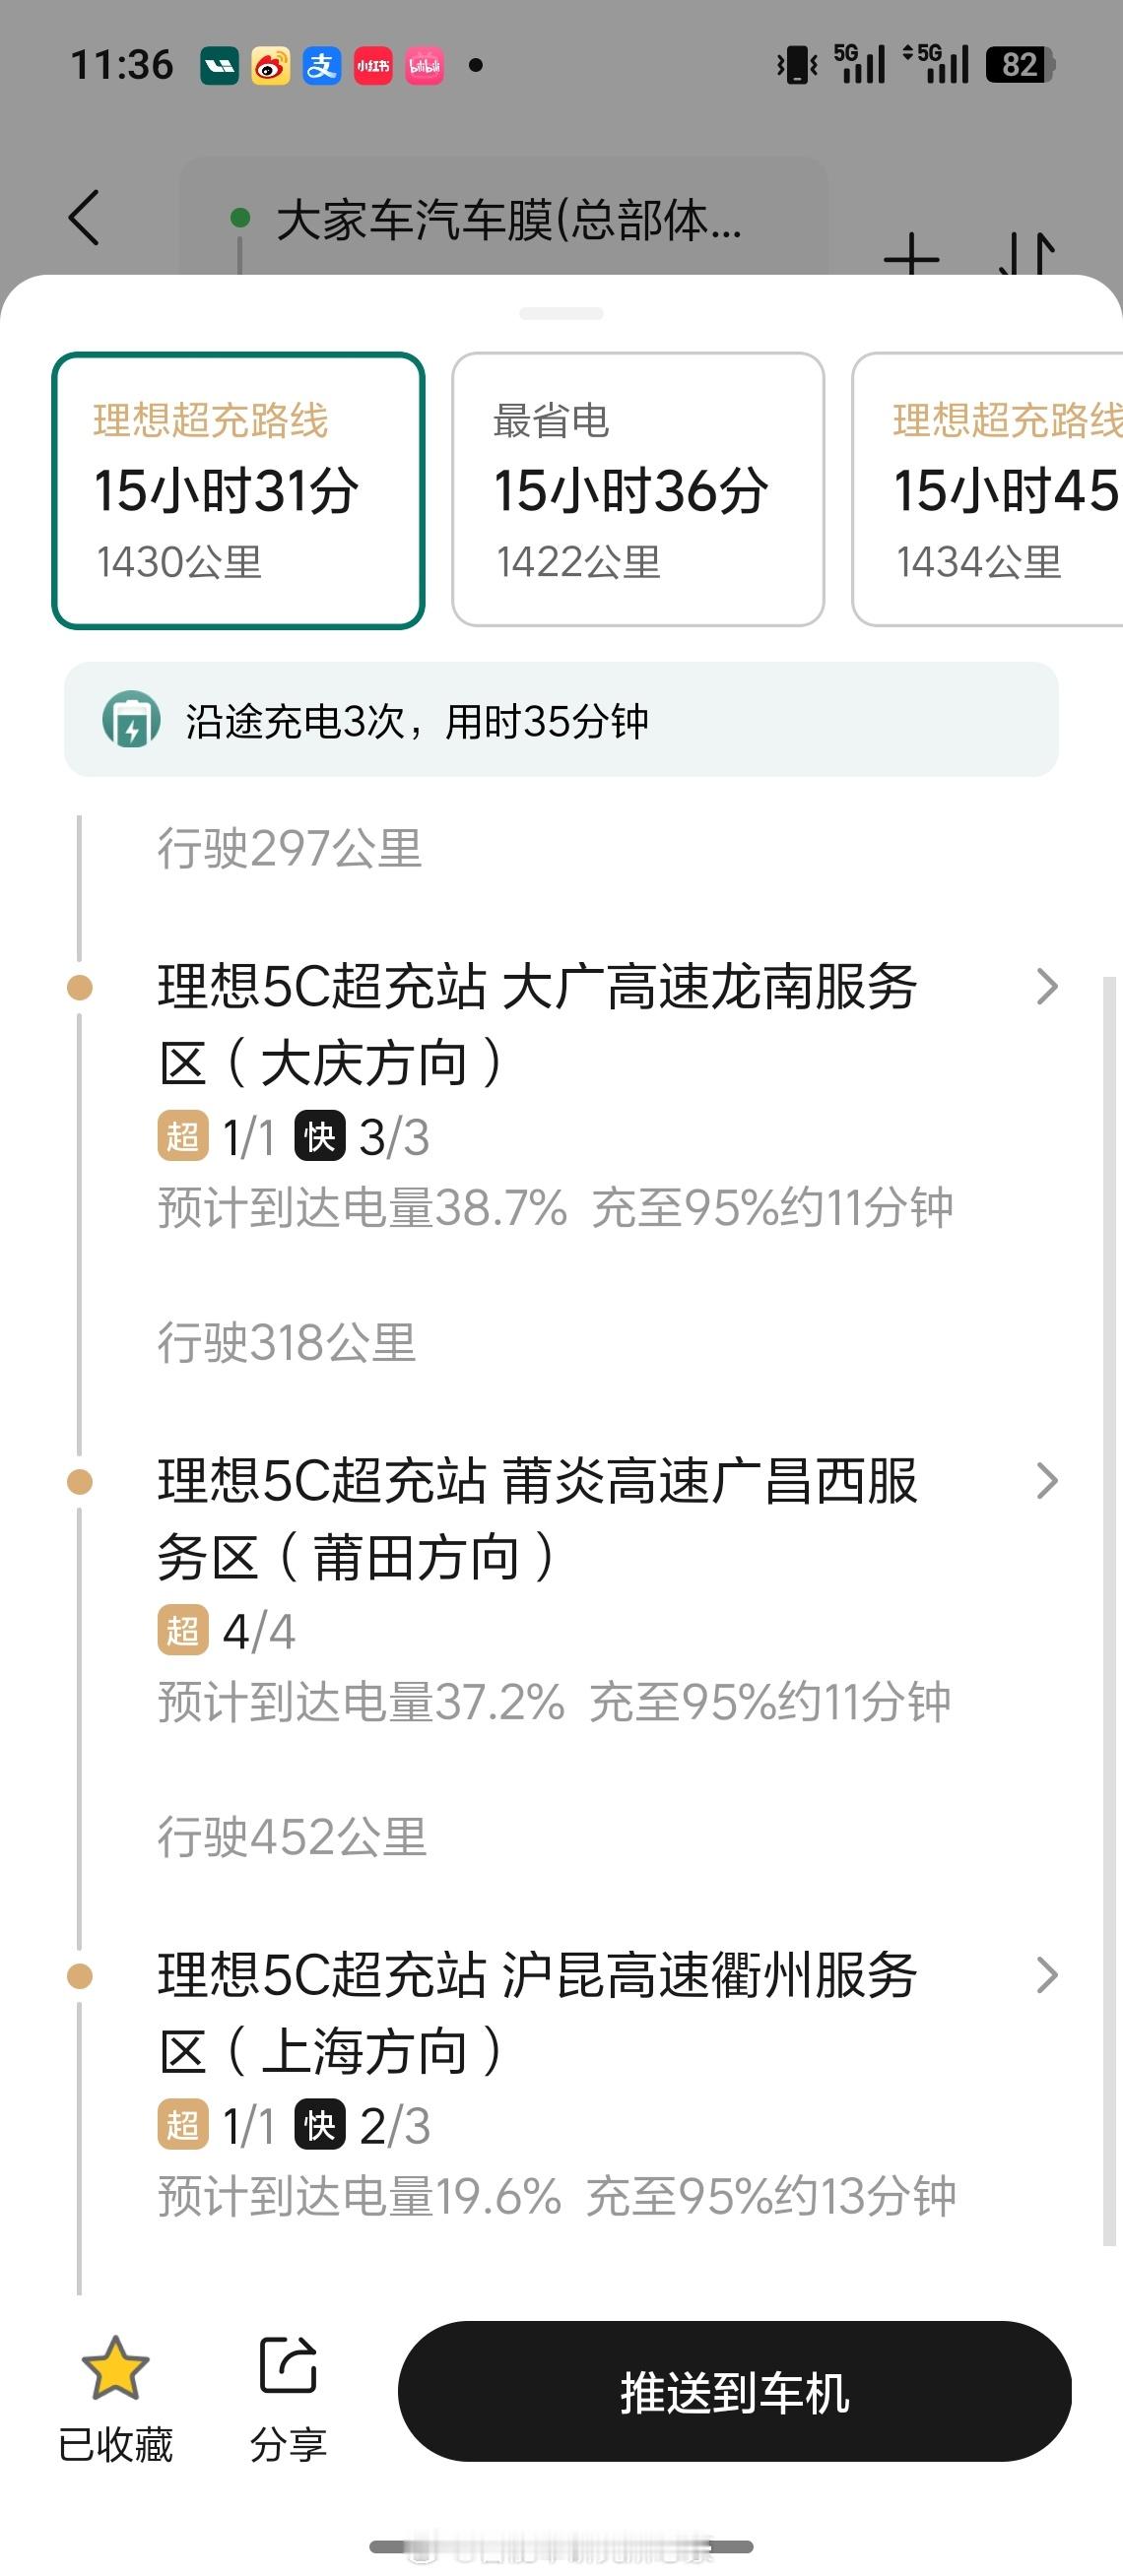The image size is (1123, 2576).
Task: Tap the swap route direction icon
Action: (x=1028, y=255)
